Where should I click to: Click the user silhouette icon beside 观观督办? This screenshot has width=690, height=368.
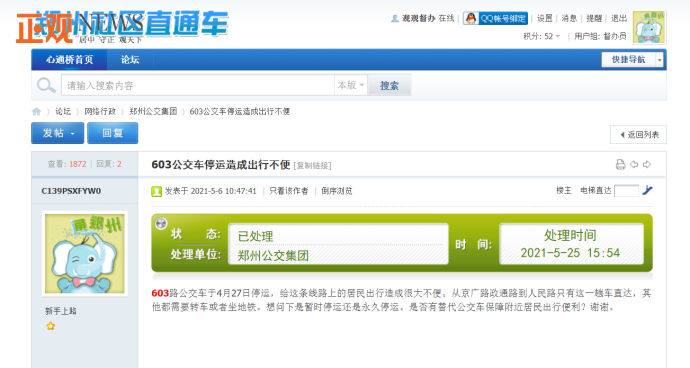pos(395,18)
